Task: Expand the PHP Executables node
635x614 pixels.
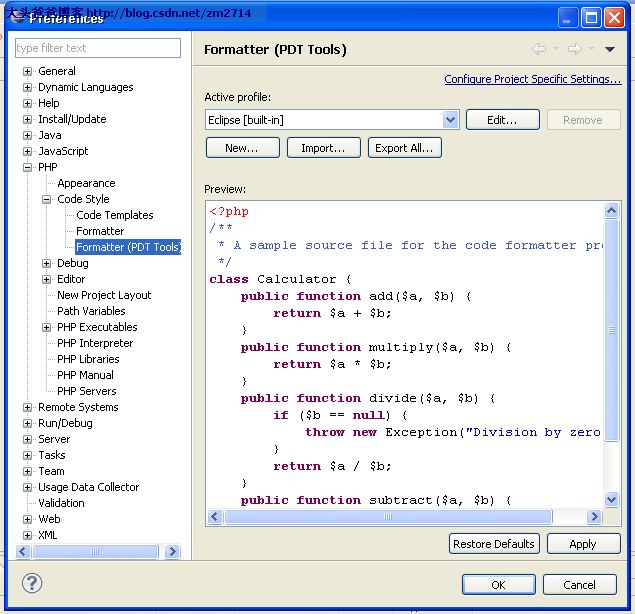Action: [x=47, y=327]
